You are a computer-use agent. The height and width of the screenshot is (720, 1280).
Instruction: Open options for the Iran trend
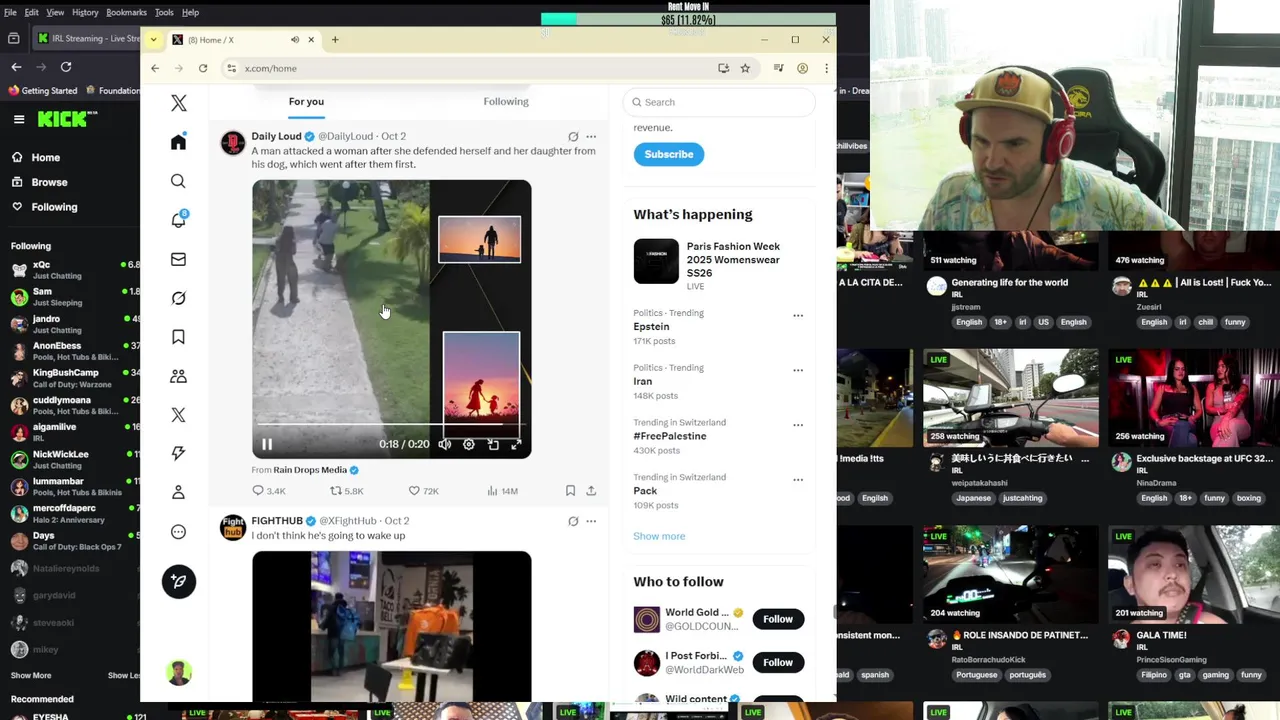click(798, 370)
